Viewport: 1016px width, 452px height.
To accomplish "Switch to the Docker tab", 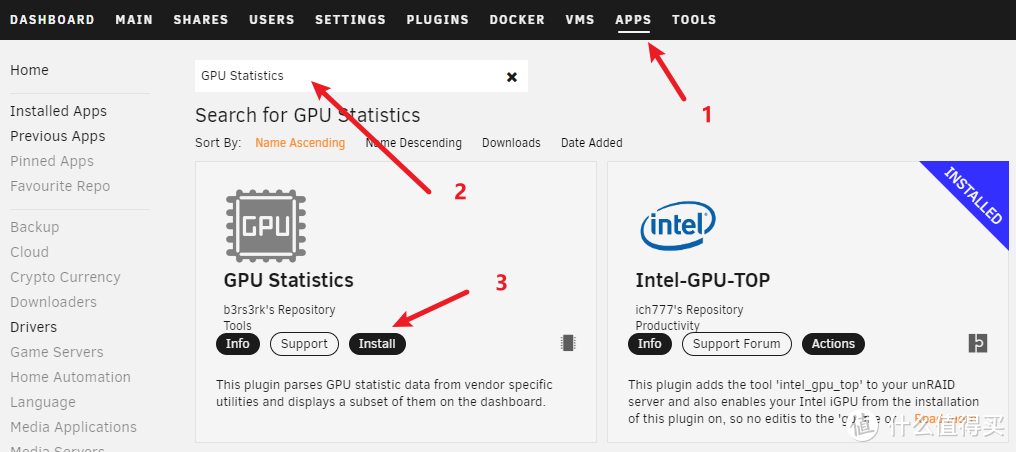I will pyautogui.click(x=517, y=19).
